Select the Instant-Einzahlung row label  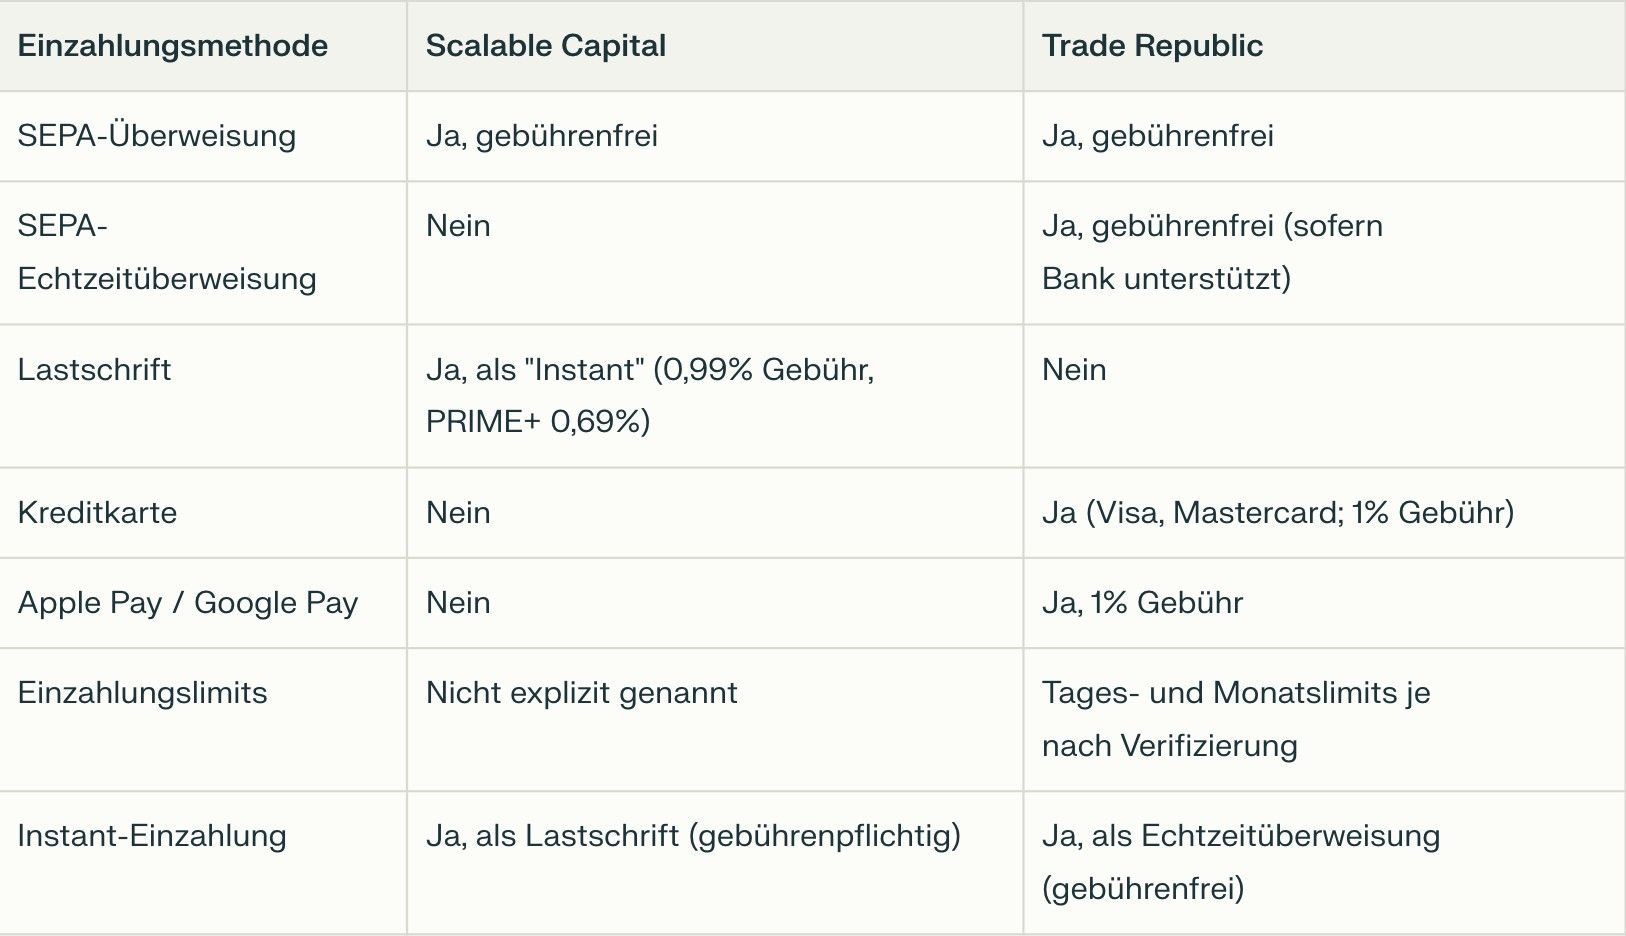(x=152, y=836)
